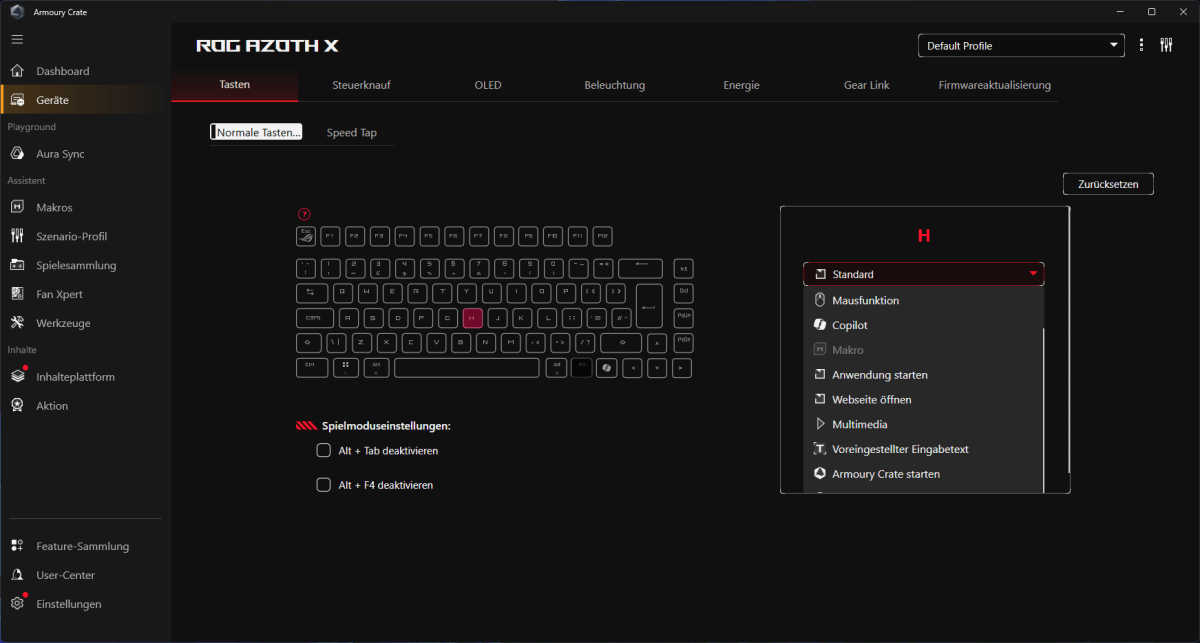Enable Alt + Tab deaktivieren checkbox
The width and height of the screenshot is (1200, 643).
point(323,451)
